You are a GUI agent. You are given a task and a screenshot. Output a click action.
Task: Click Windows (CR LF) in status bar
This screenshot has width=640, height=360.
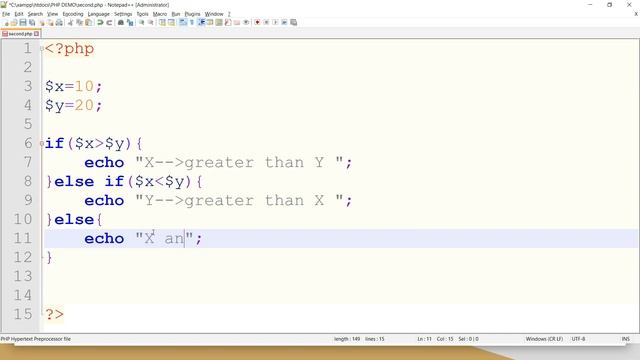544,339
